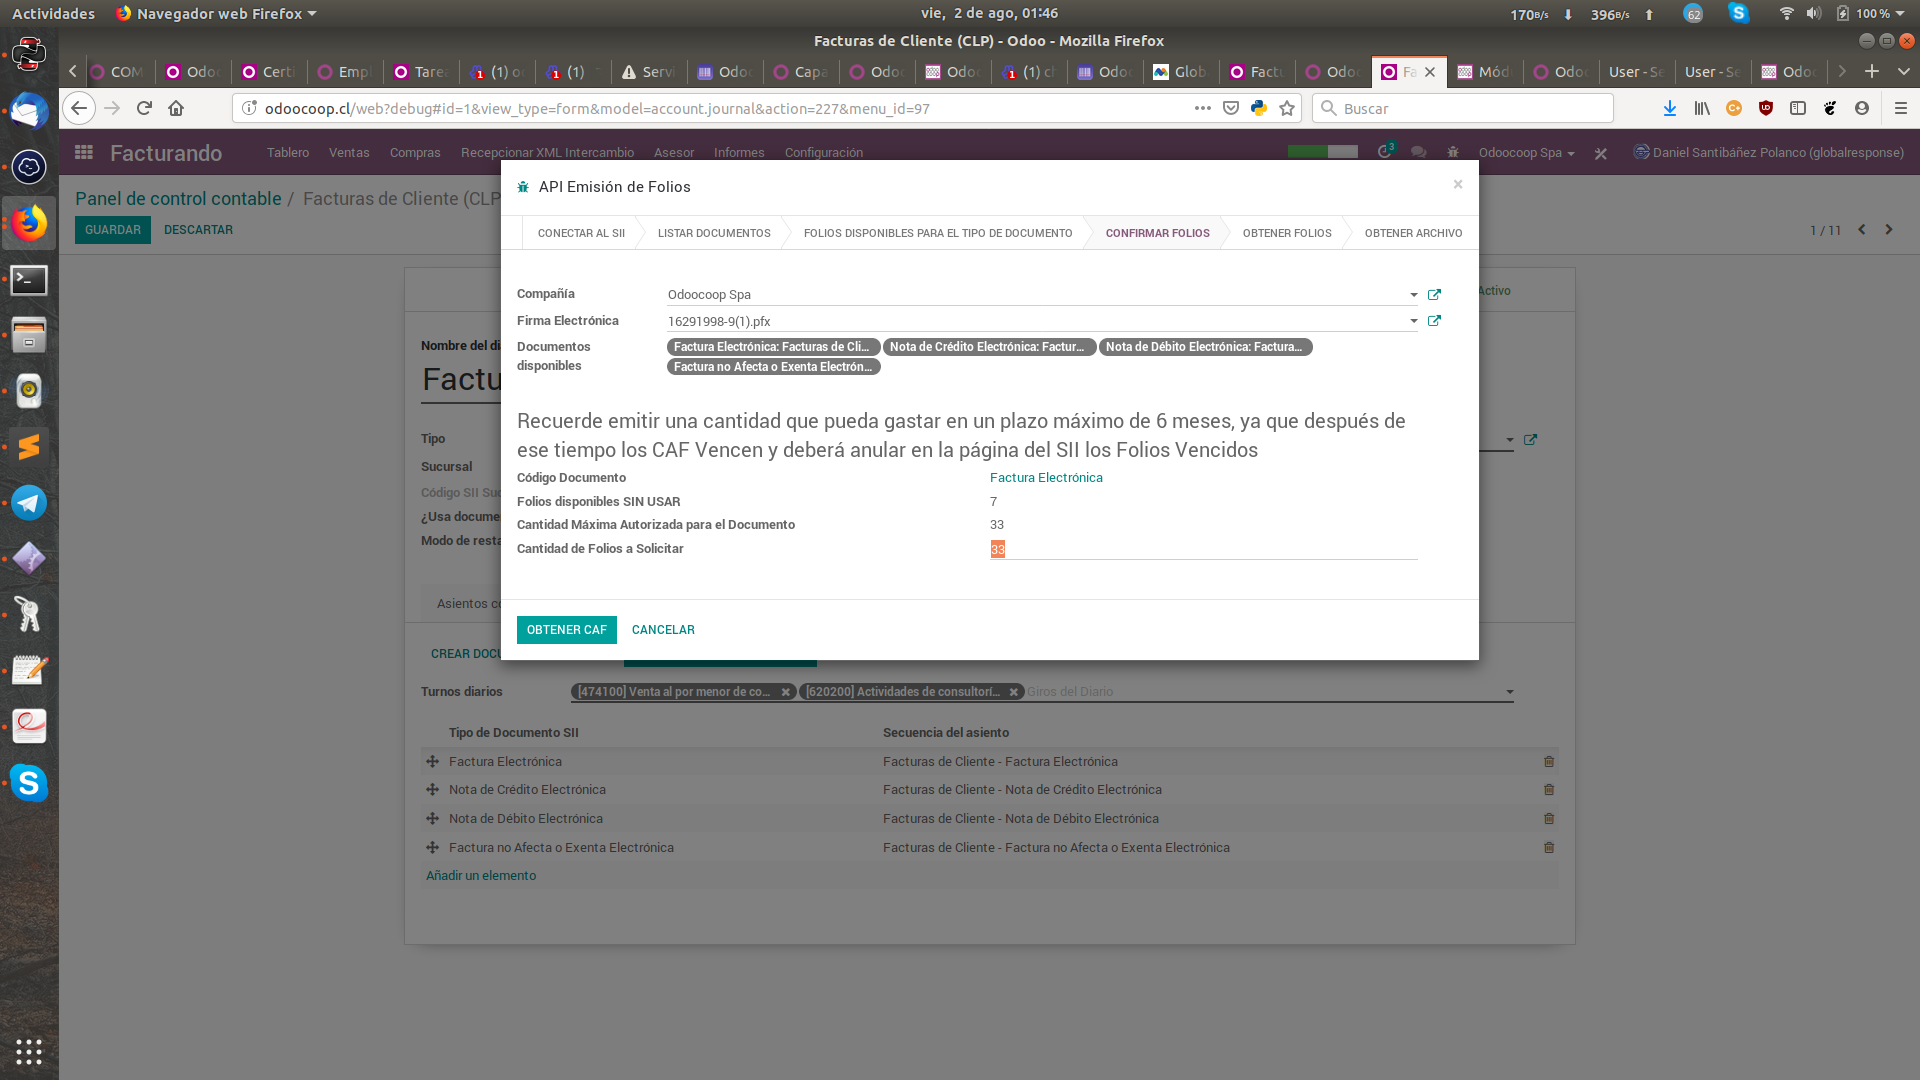The width and height of the screenshot is (1920, 1080).
Task: Launch Sublime Text from the dock
Action: (x=29, y=447)
